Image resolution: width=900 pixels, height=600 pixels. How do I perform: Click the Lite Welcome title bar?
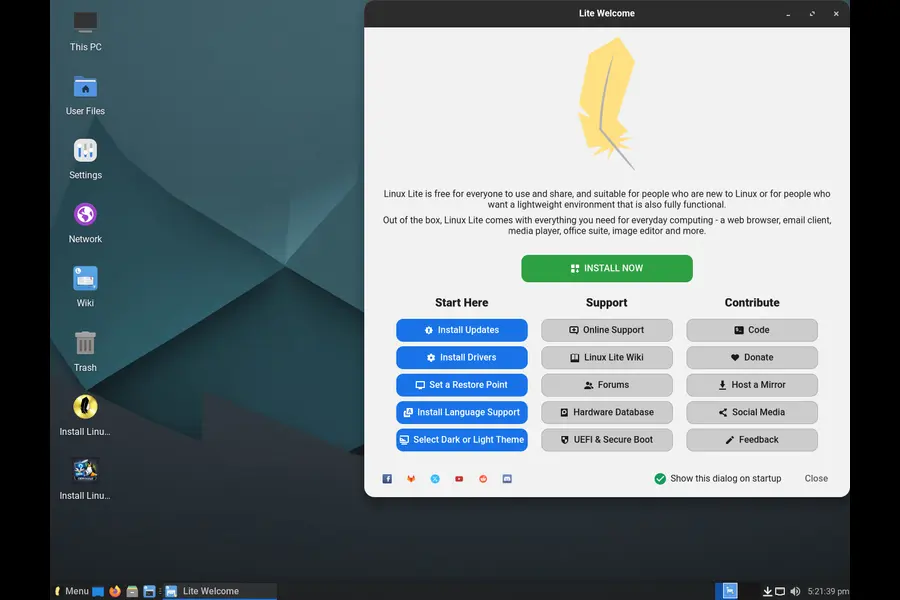pos(607,13)
